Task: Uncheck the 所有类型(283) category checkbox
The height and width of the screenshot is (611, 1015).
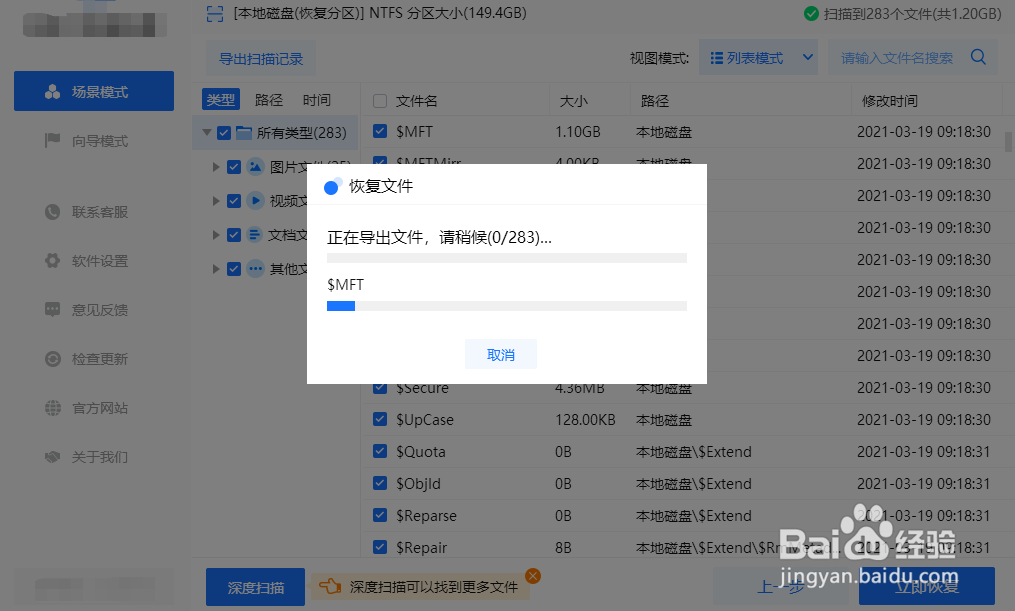Action: [x=221, y=132]
